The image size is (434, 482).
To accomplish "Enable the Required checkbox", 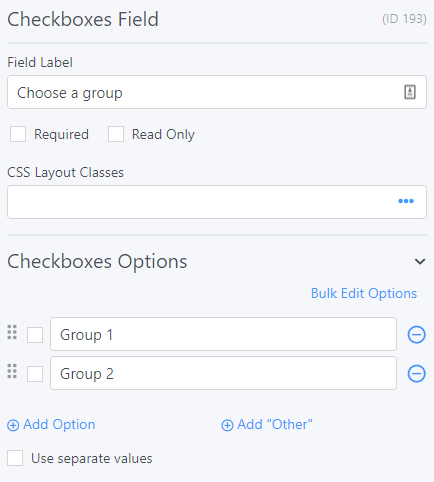I will click(18, 134).
